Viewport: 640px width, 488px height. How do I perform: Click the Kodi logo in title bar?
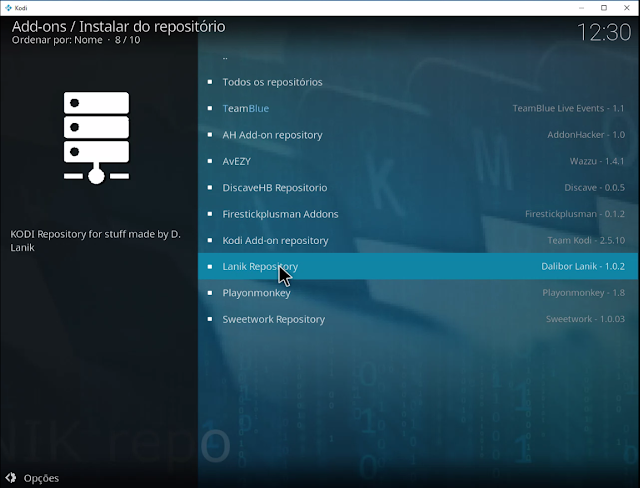click(8, 8)
